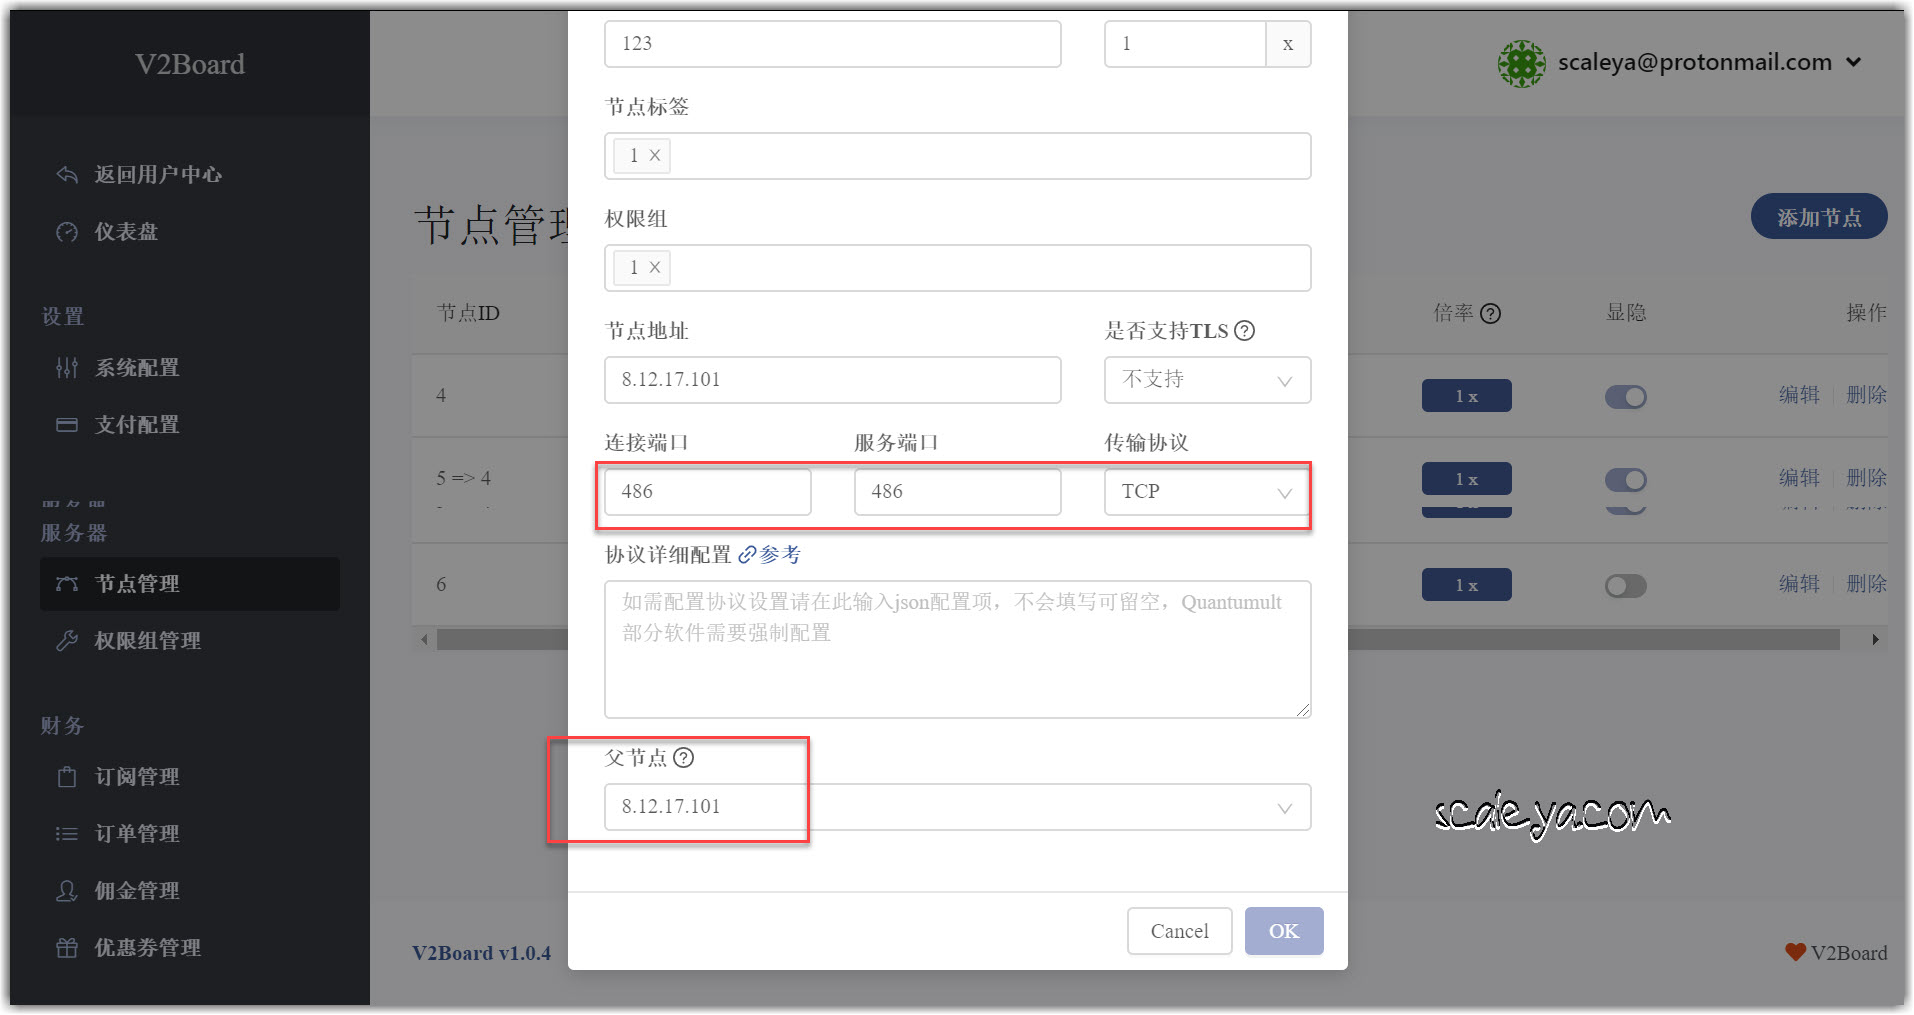Image resolution: width=1914 pixels, height=1015 pixels.
Task: Click the 仪表盘 dashboard icon in sidebar
Action: (67, 232)
